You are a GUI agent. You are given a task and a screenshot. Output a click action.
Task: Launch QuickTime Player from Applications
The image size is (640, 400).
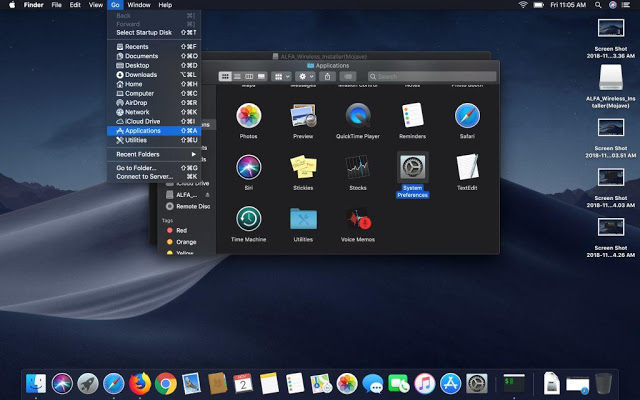coord(359,116)
